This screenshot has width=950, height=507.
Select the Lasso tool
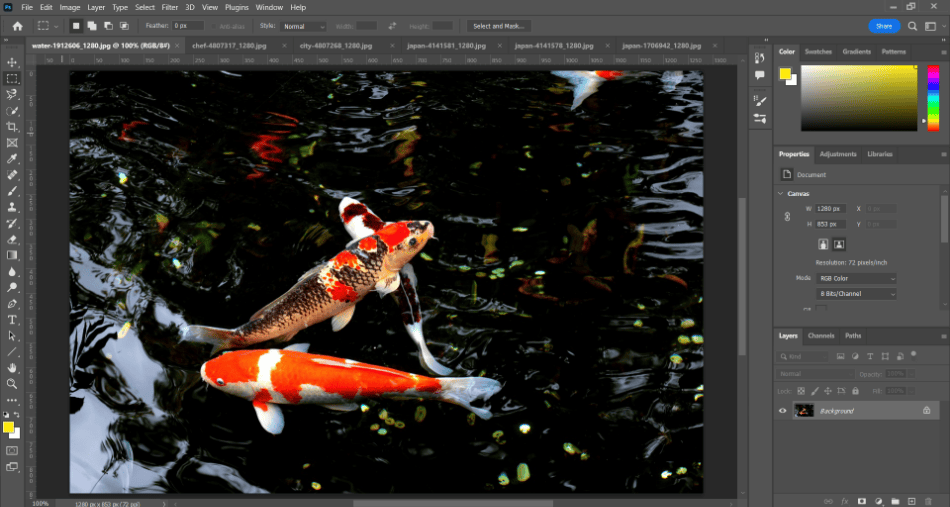(12, 94)
